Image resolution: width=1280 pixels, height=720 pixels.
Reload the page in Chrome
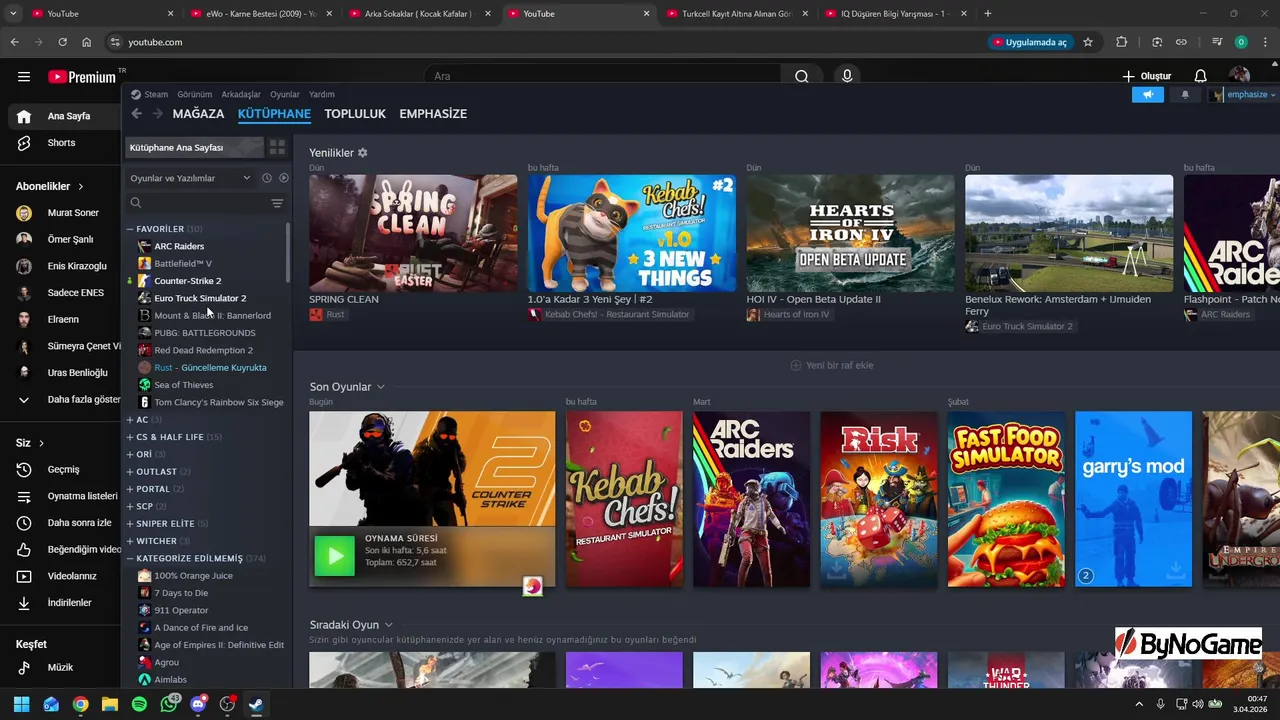(x=62, y=42)
